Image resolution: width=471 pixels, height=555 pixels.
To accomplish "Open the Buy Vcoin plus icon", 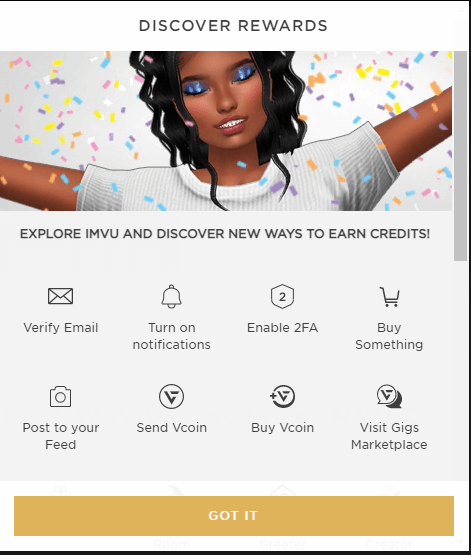I will tap(282, 396).
